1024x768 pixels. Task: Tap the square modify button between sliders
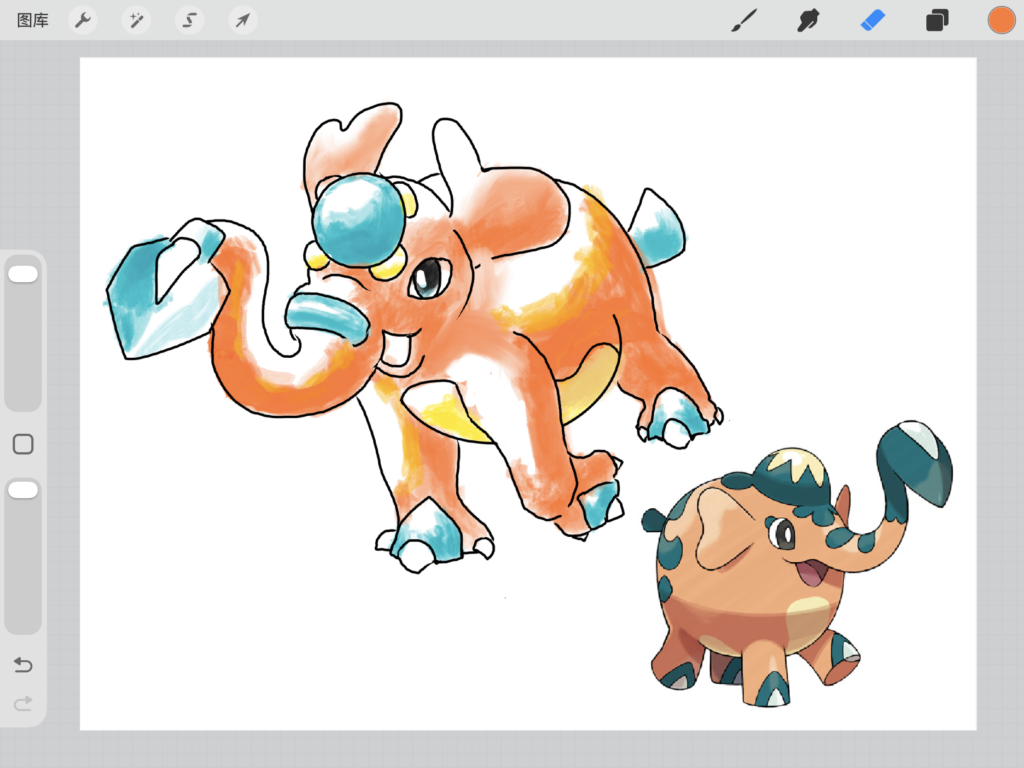pyautogui.click(x=22, y=444)
